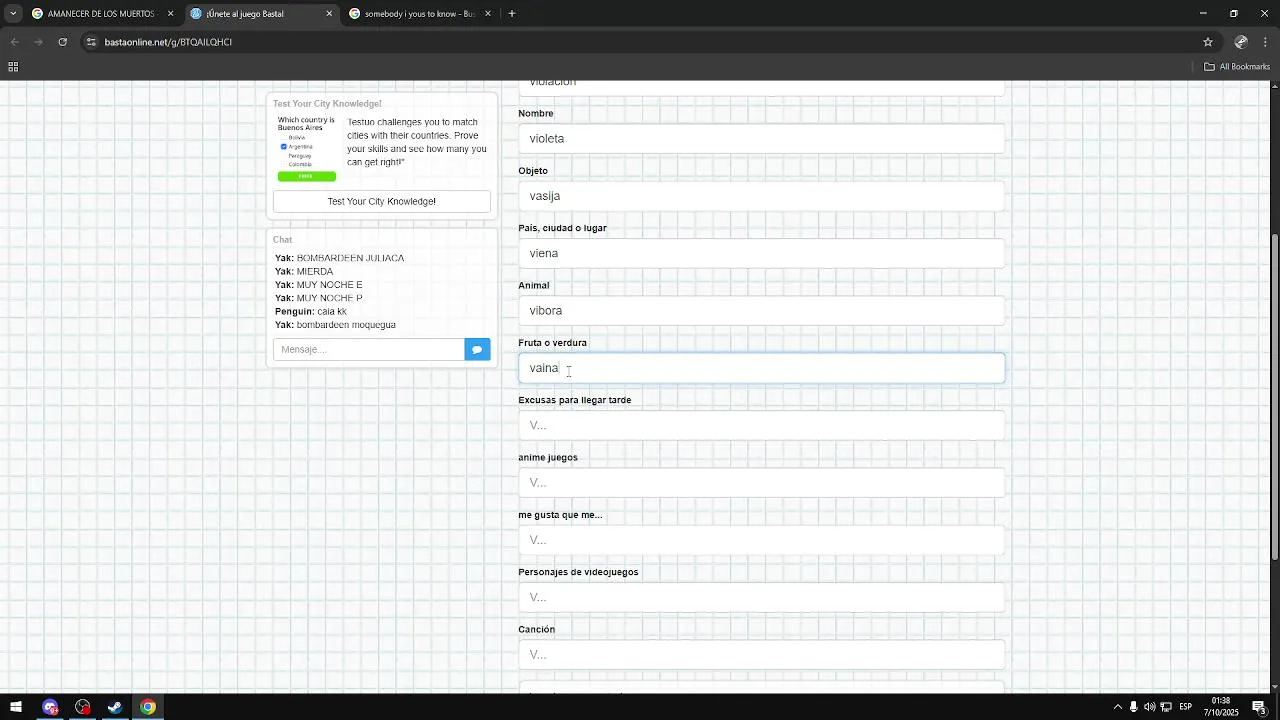Screen dimensions: 1280x720
Task: Click the Nombre field containing 'violeta'
Action: click(761, 139)
